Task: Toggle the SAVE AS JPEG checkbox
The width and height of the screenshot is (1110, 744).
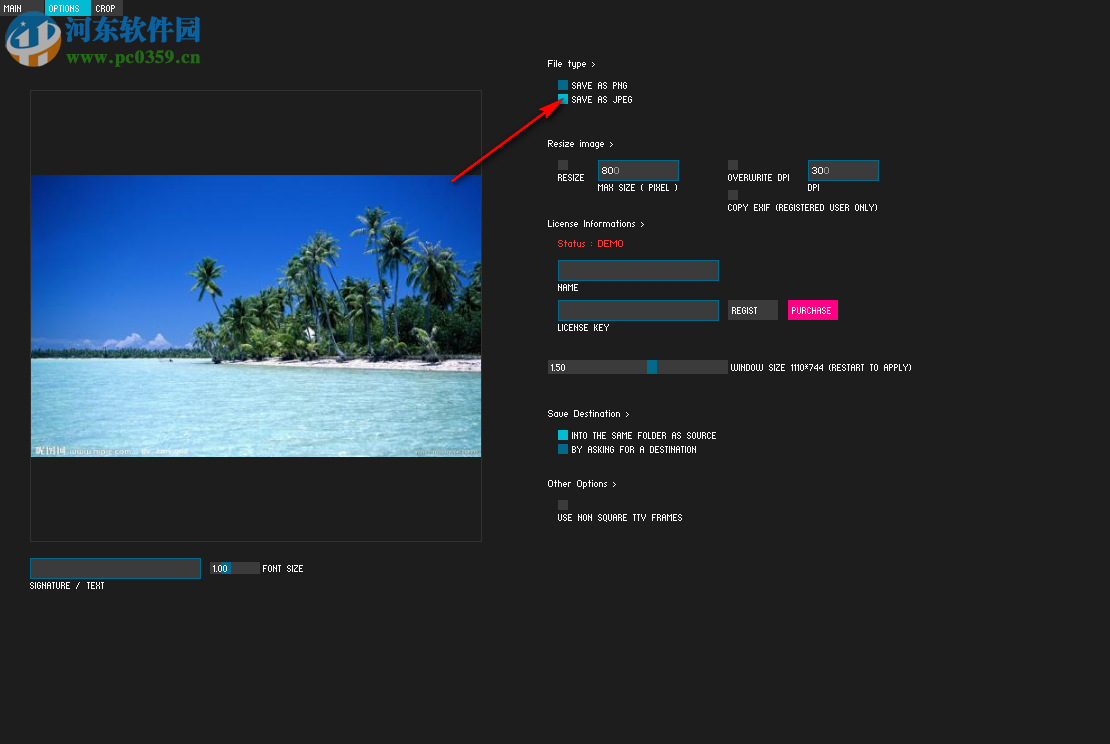Action: (x=563, y=99)
